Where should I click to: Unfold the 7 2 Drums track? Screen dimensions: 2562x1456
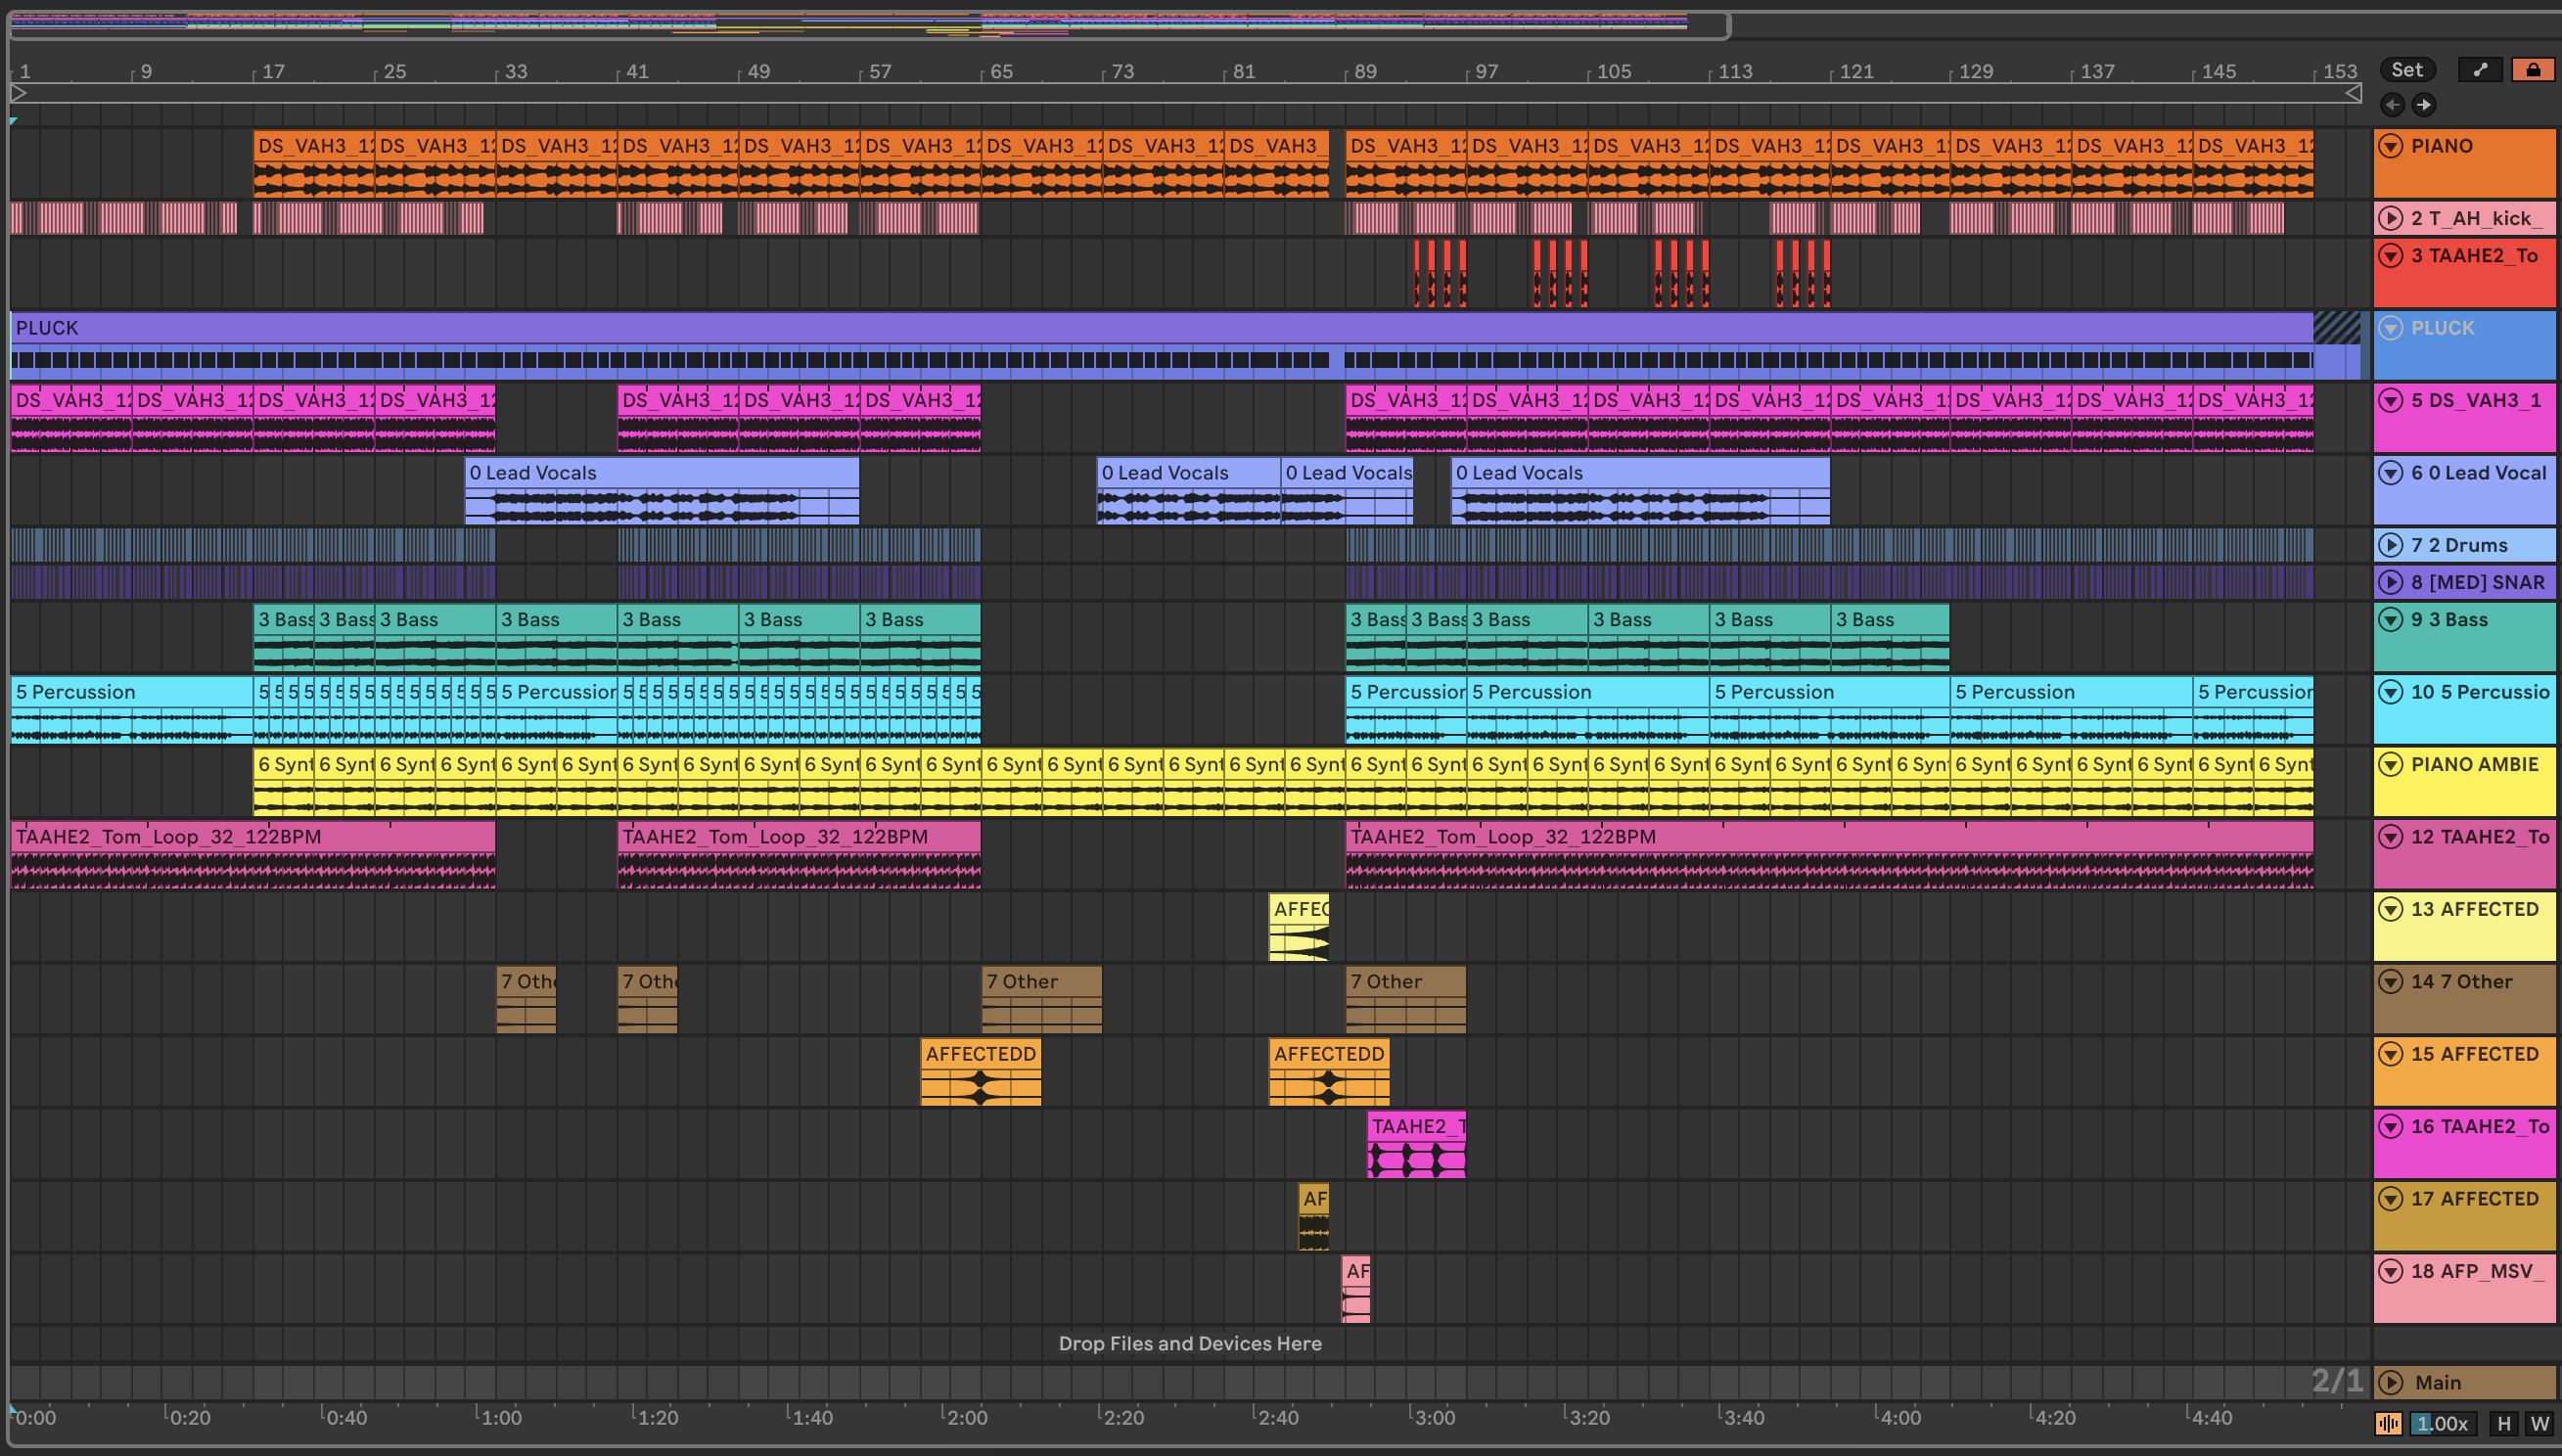2391,545
